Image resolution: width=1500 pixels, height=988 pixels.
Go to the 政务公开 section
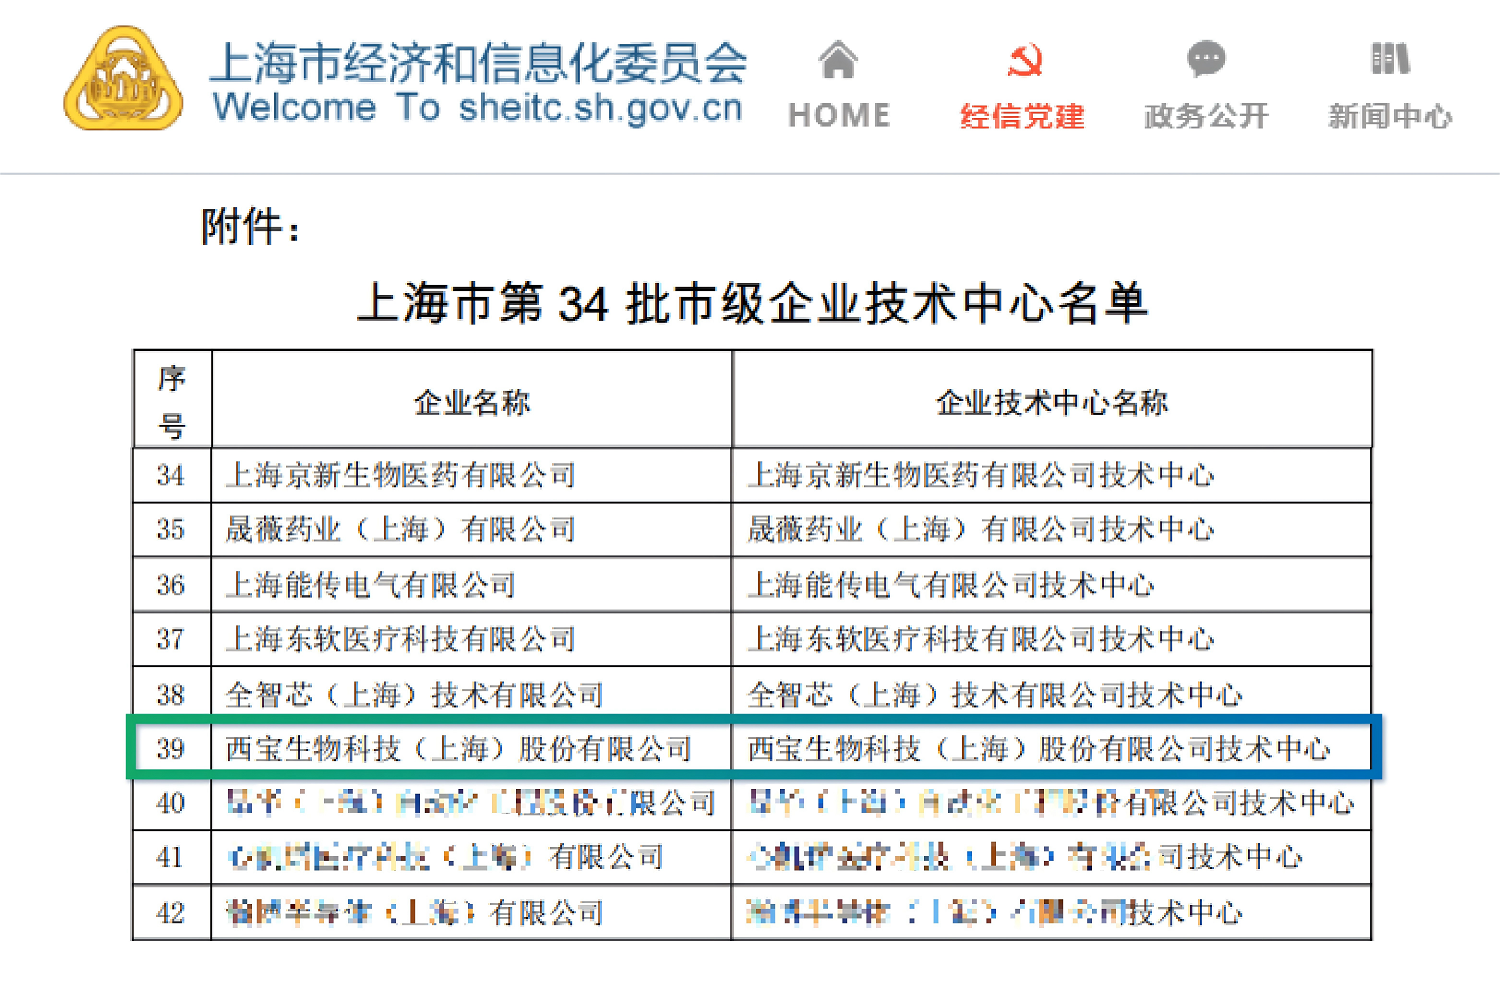(x=1206, y=116)
